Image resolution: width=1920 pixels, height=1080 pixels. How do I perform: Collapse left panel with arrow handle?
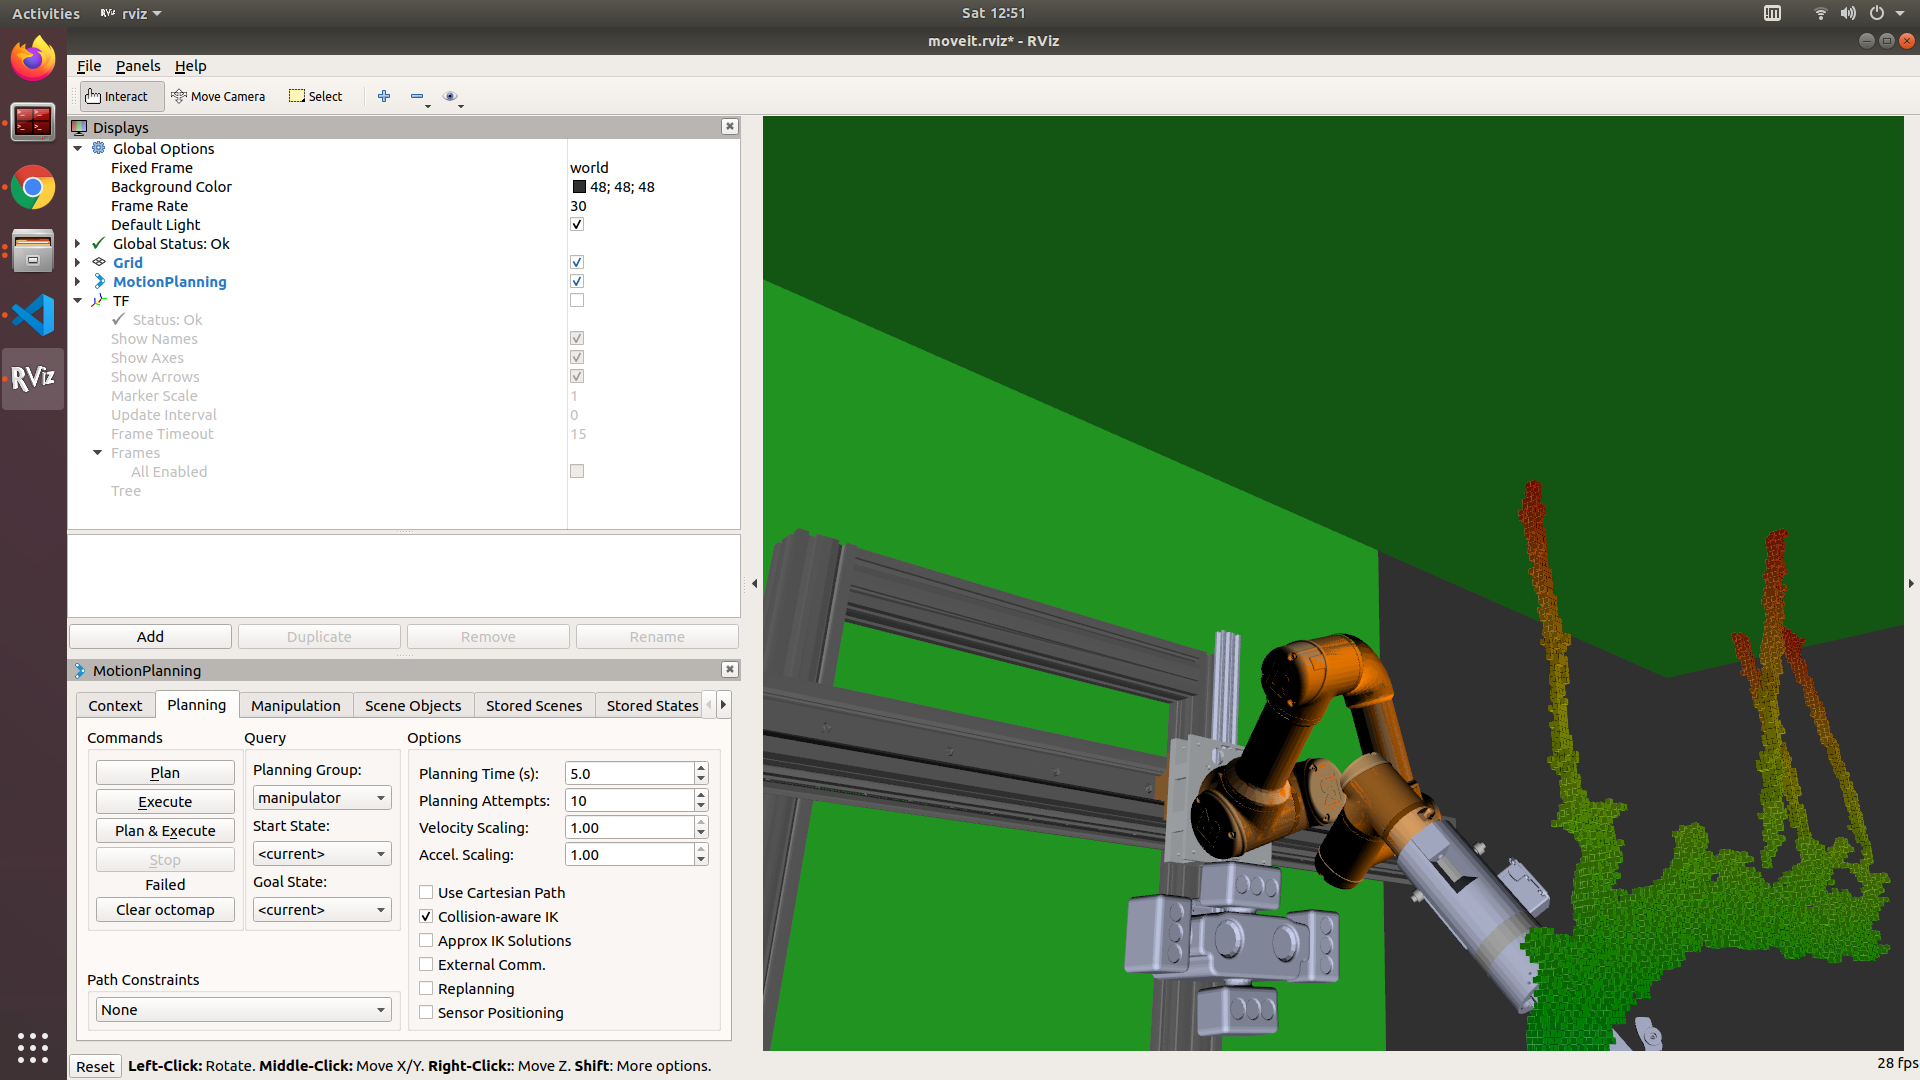pyautogui.click(x=754, y=583)
